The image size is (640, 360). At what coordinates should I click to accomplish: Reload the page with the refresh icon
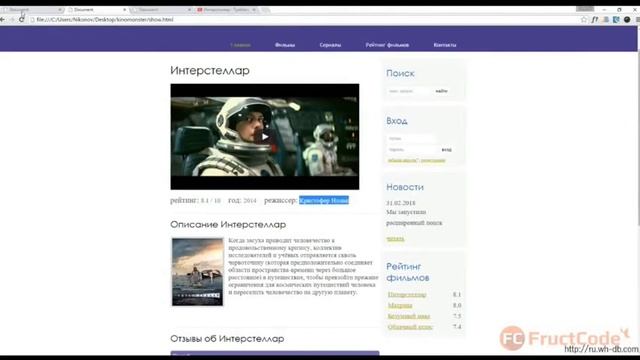pyautogui.click(x=22, y=20)
